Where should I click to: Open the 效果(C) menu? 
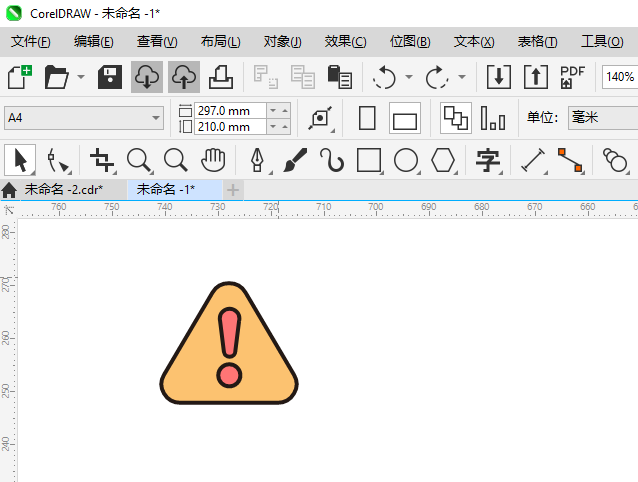[345, 41]
